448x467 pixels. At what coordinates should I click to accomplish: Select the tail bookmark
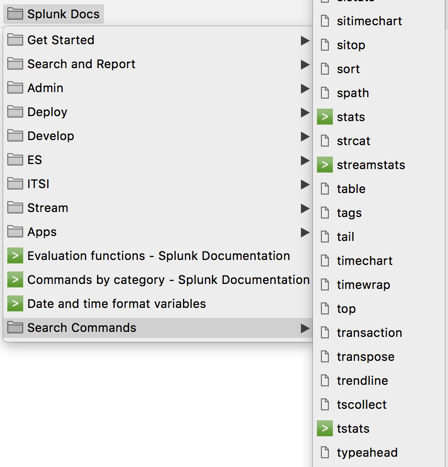click(x=380, y=237)
